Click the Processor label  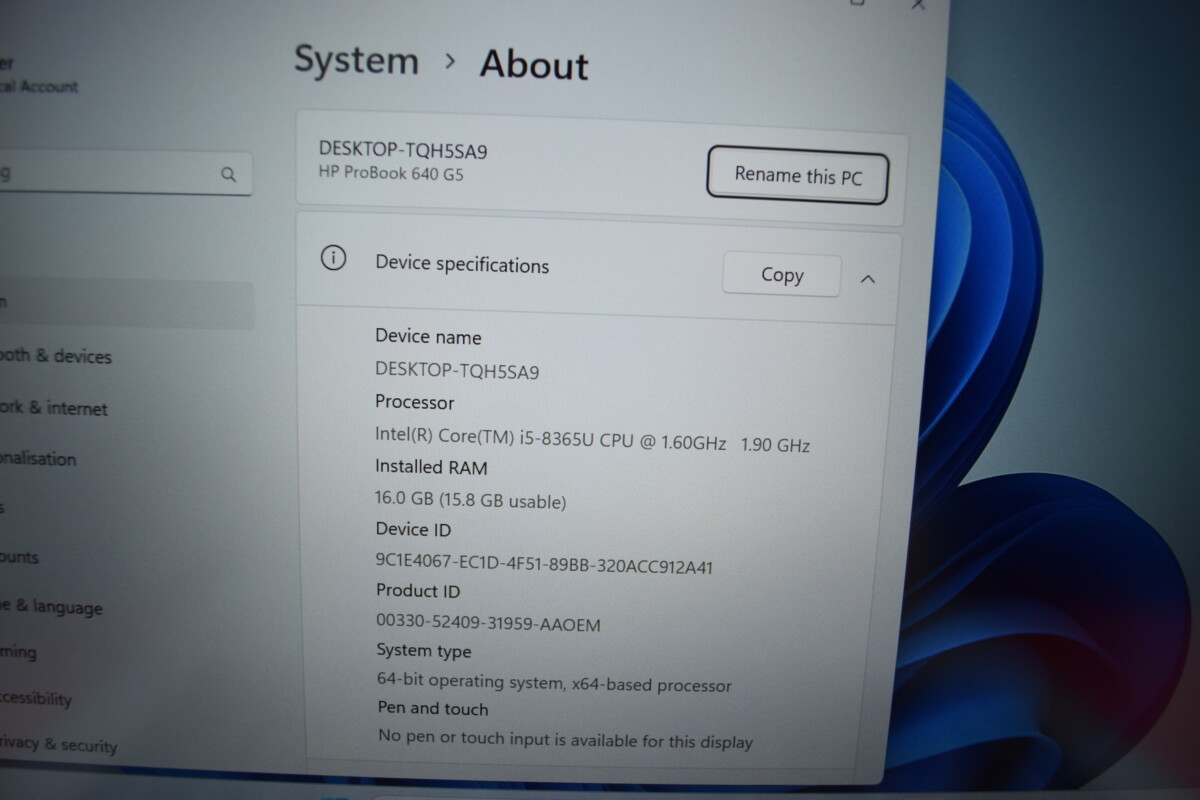[x=415, y=402]
